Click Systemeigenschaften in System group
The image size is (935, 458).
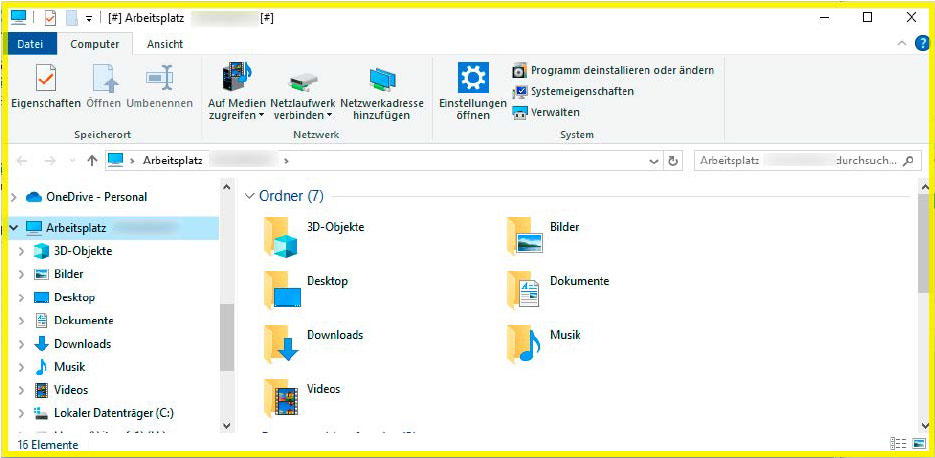coord(581,91)
